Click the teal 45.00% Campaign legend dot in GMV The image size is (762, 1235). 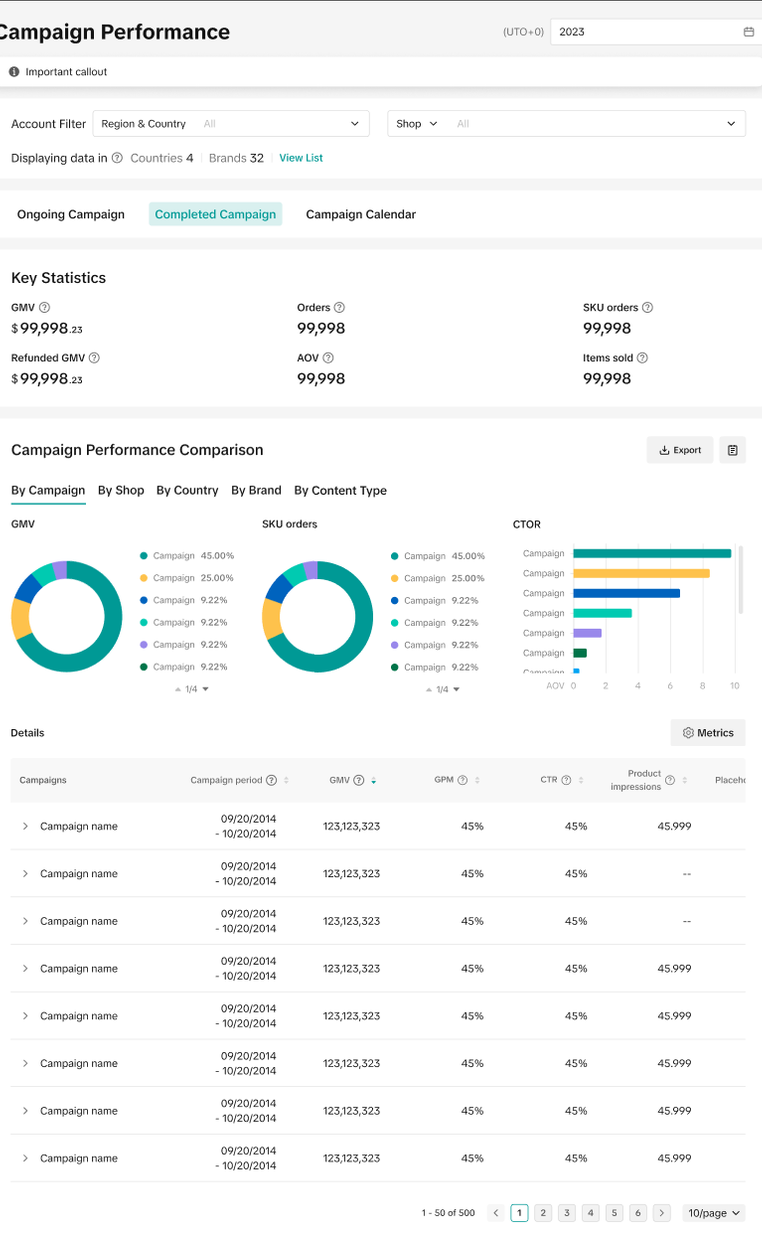[144, 556]
